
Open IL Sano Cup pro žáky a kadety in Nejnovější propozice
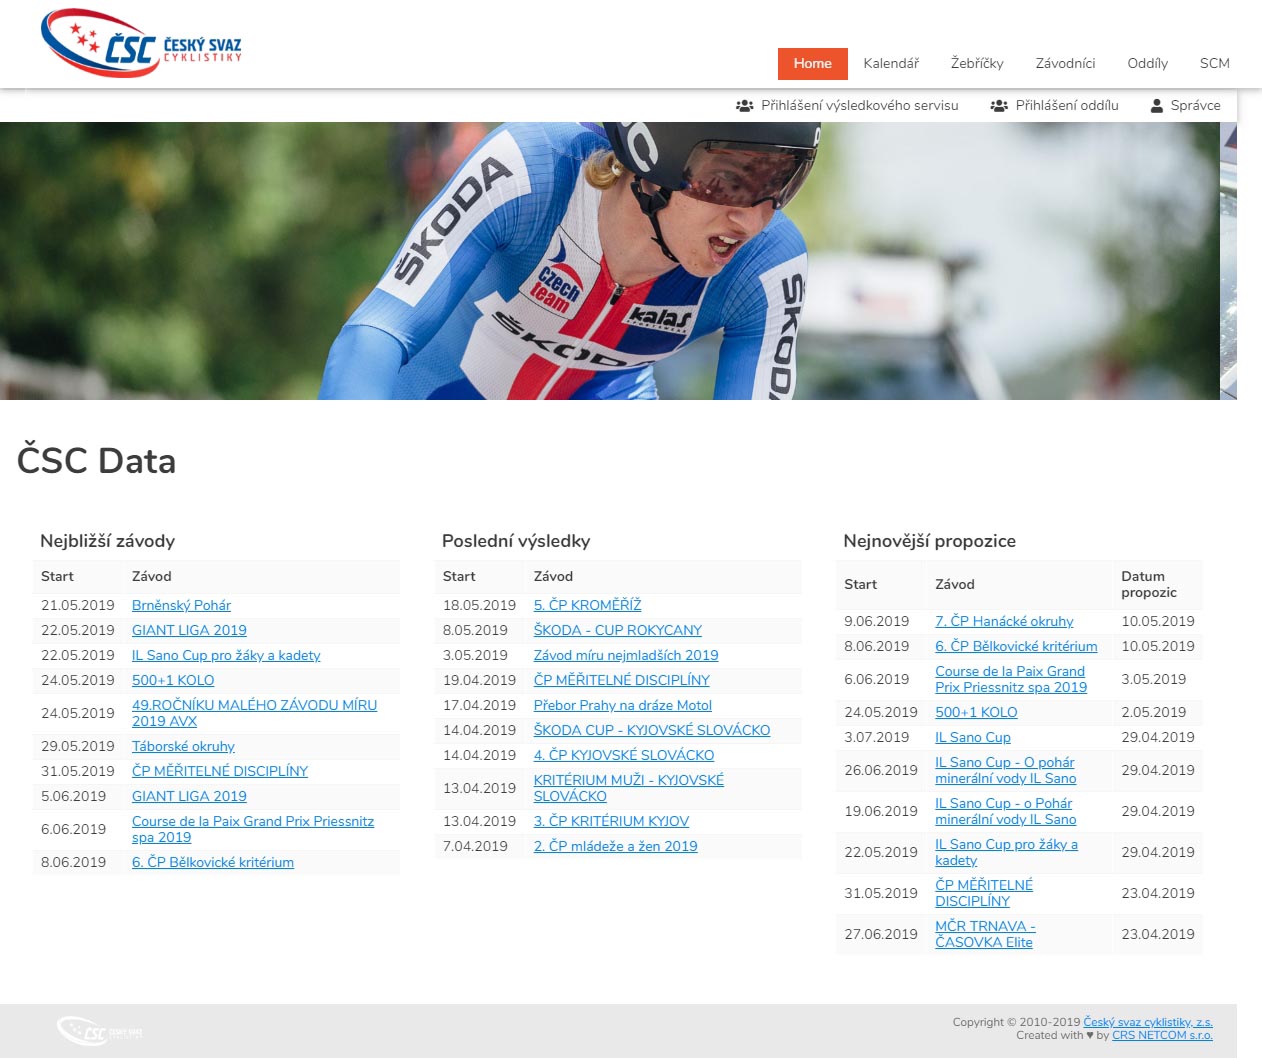pyautogui.click(x=1006, y=852)
